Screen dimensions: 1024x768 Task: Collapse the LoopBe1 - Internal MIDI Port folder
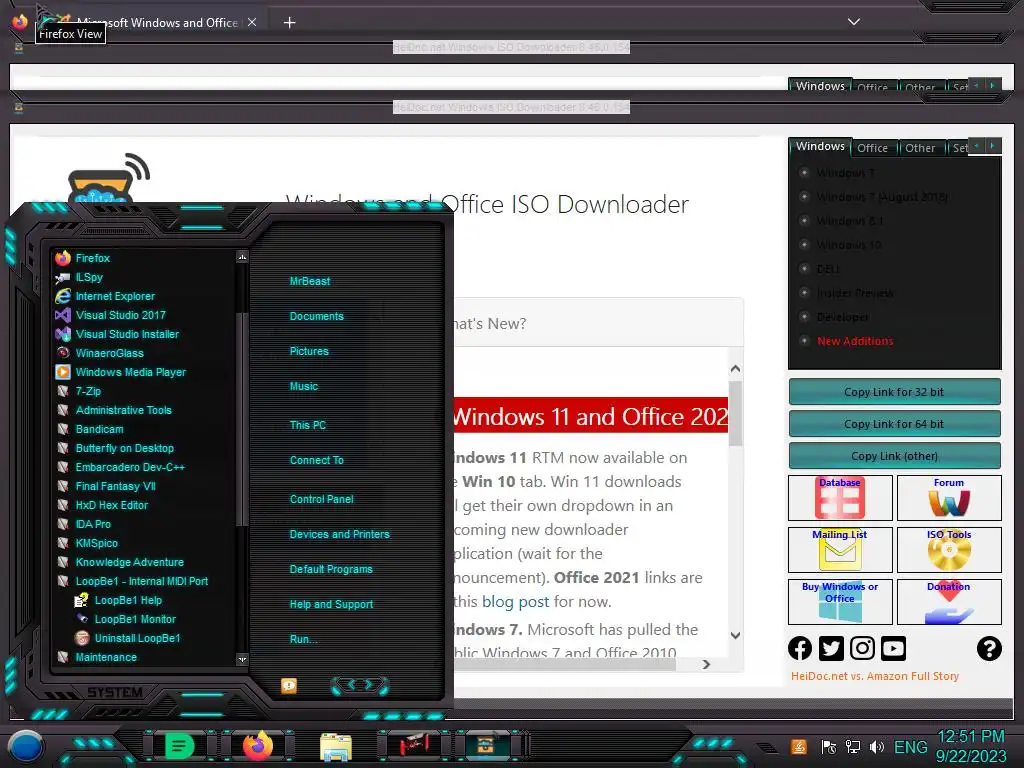click(132, 581)
